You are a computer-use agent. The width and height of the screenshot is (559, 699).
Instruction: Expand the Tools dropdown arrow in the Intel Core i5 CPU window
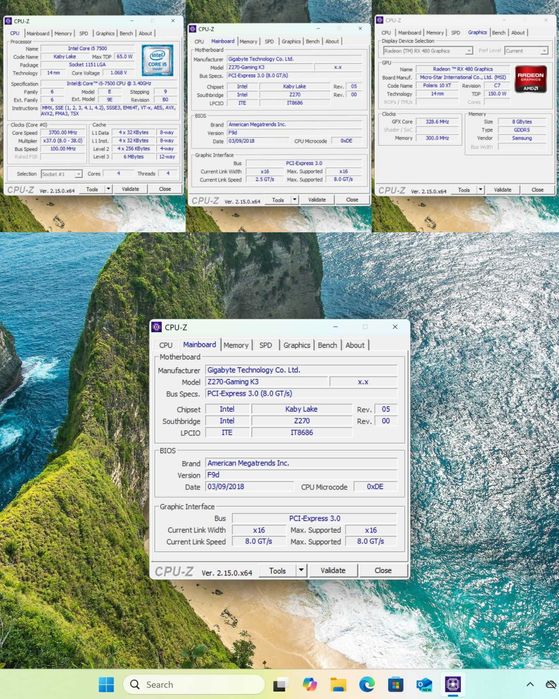point(108,189)
